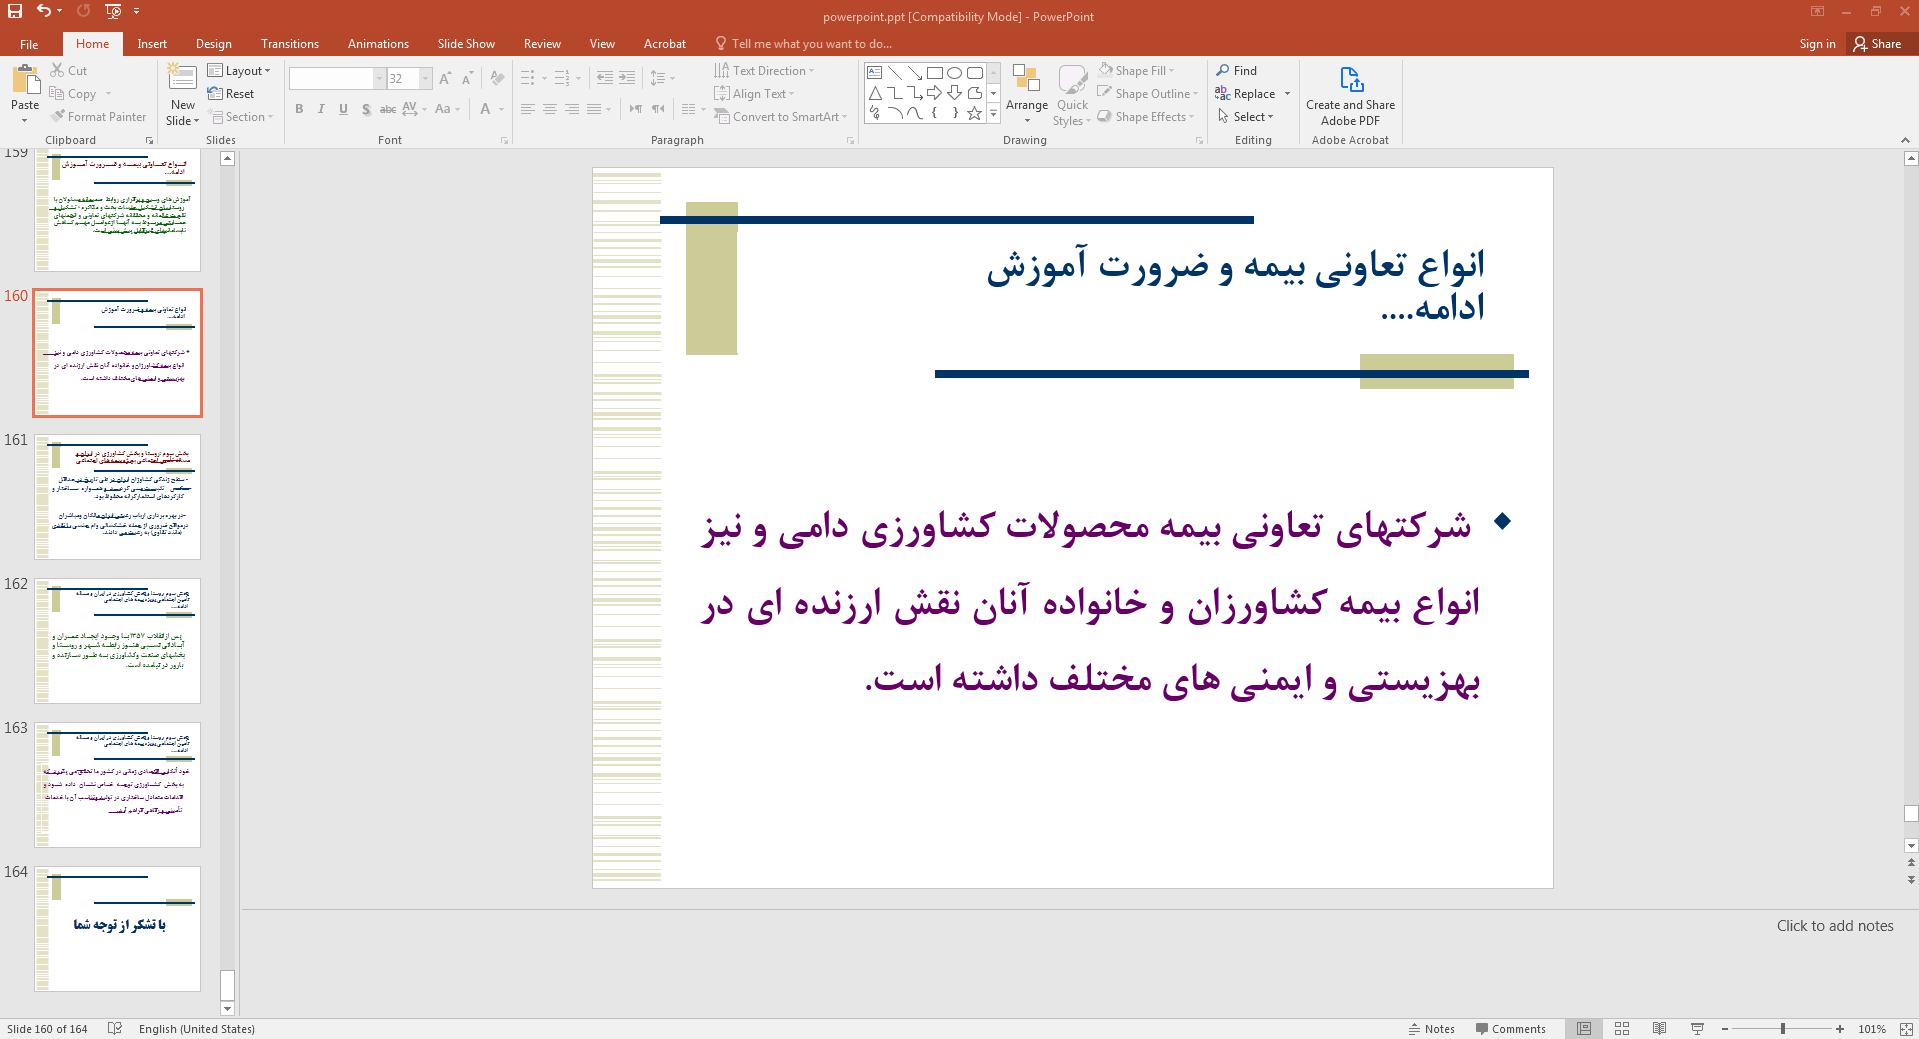Toggle Center alignment

[550, 109]
